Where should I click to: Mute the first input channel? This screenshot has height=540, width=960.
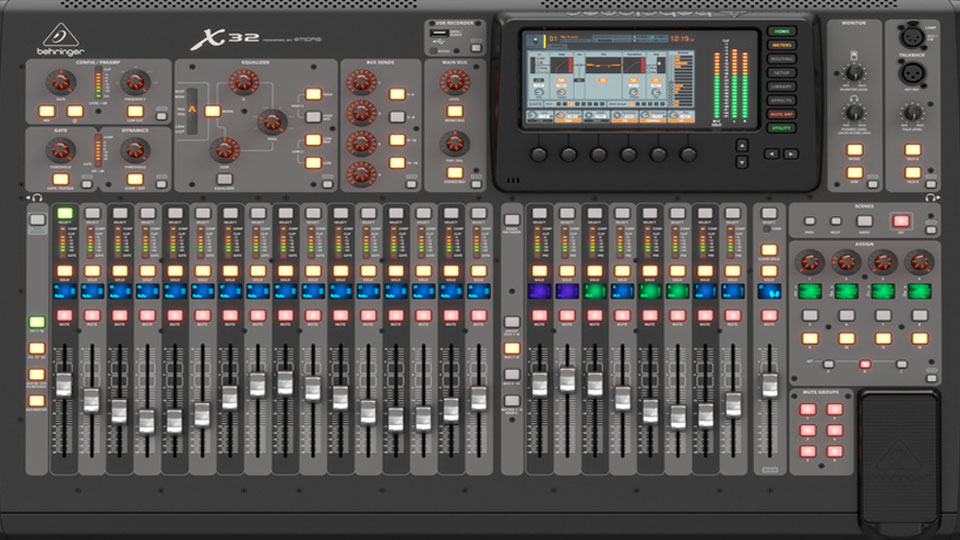tap(64, 315)
